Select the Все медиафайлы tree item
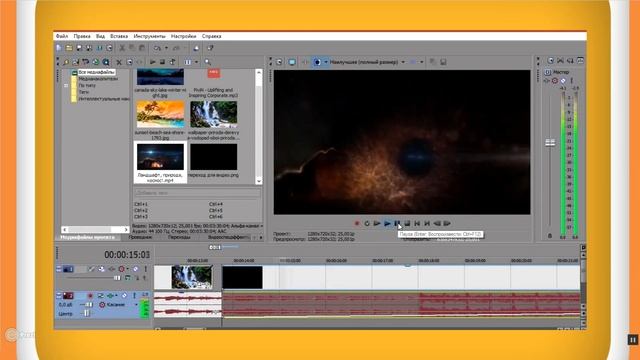 click(x=96, y=72)
